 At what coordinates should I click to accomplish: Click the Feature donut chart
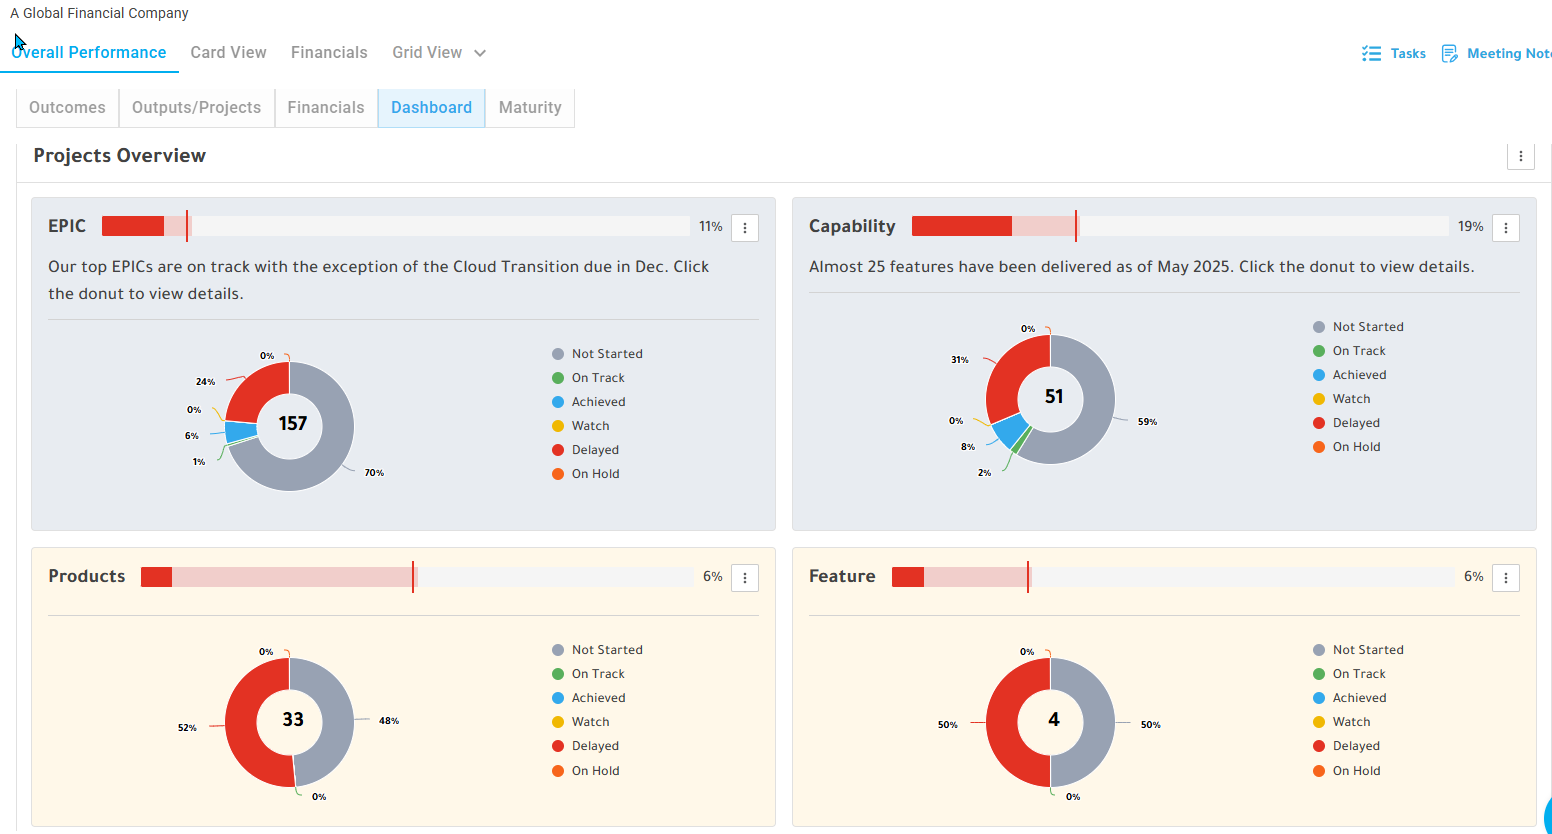1050,722
